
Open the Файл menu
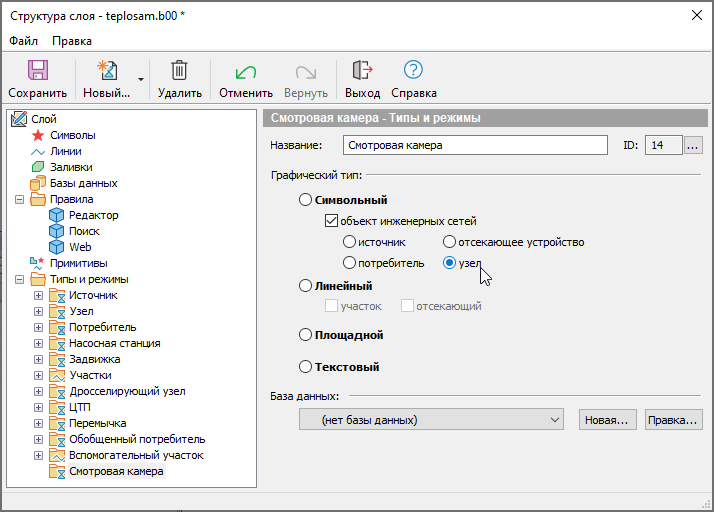click(x=24, y=41)
